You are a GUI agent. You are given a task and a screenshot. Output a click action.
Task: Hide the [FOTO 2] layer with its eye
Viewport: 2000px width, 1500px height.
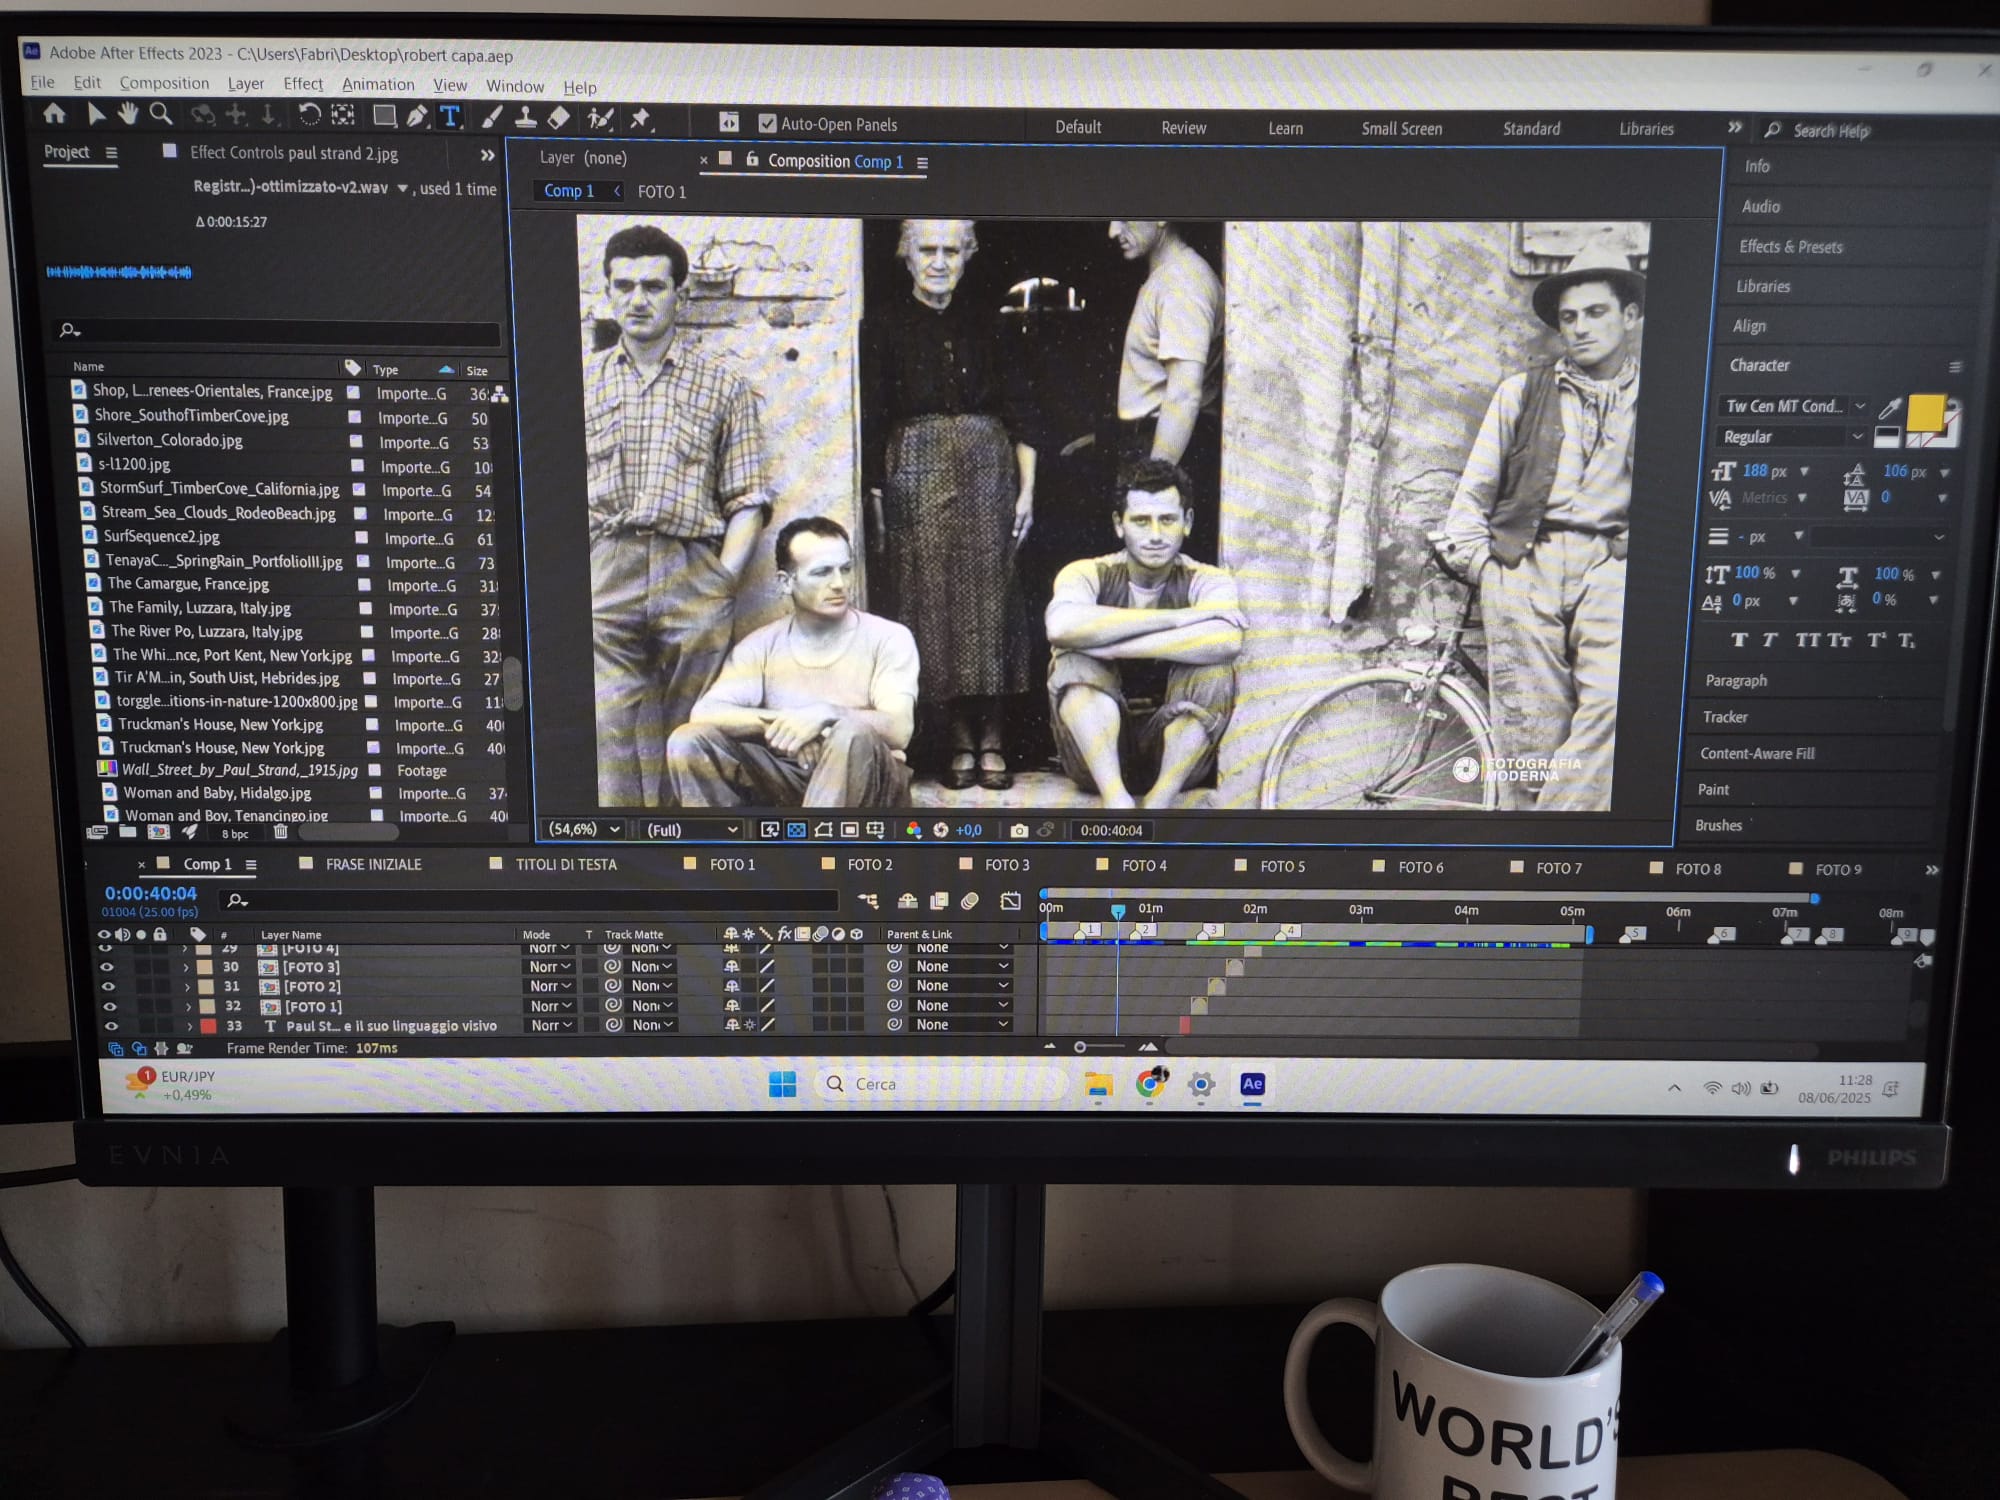108,987
